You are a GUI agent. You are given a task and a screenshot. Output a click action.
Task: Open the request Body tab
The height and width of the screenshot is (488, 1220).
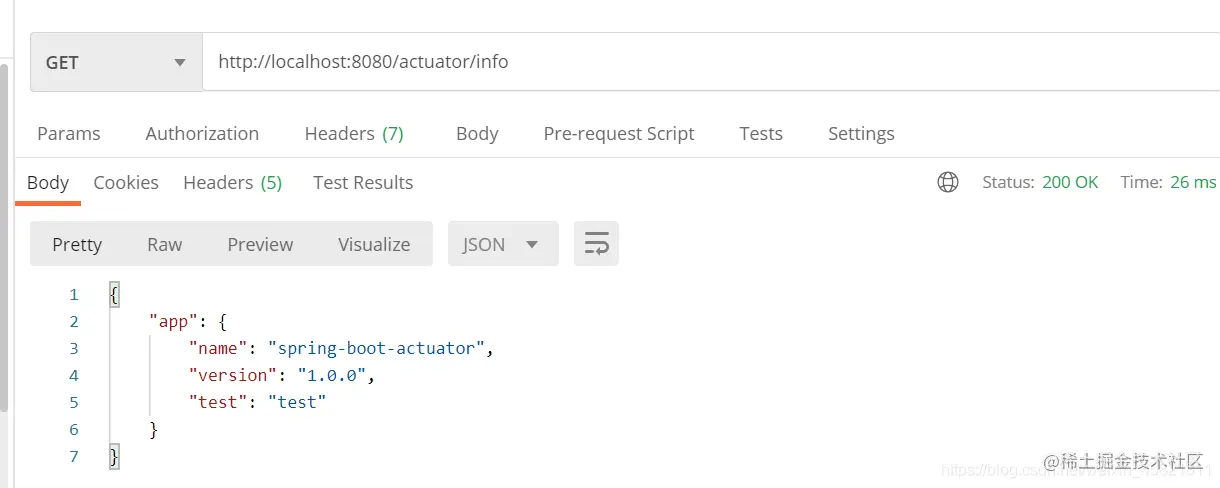[477, 133]
